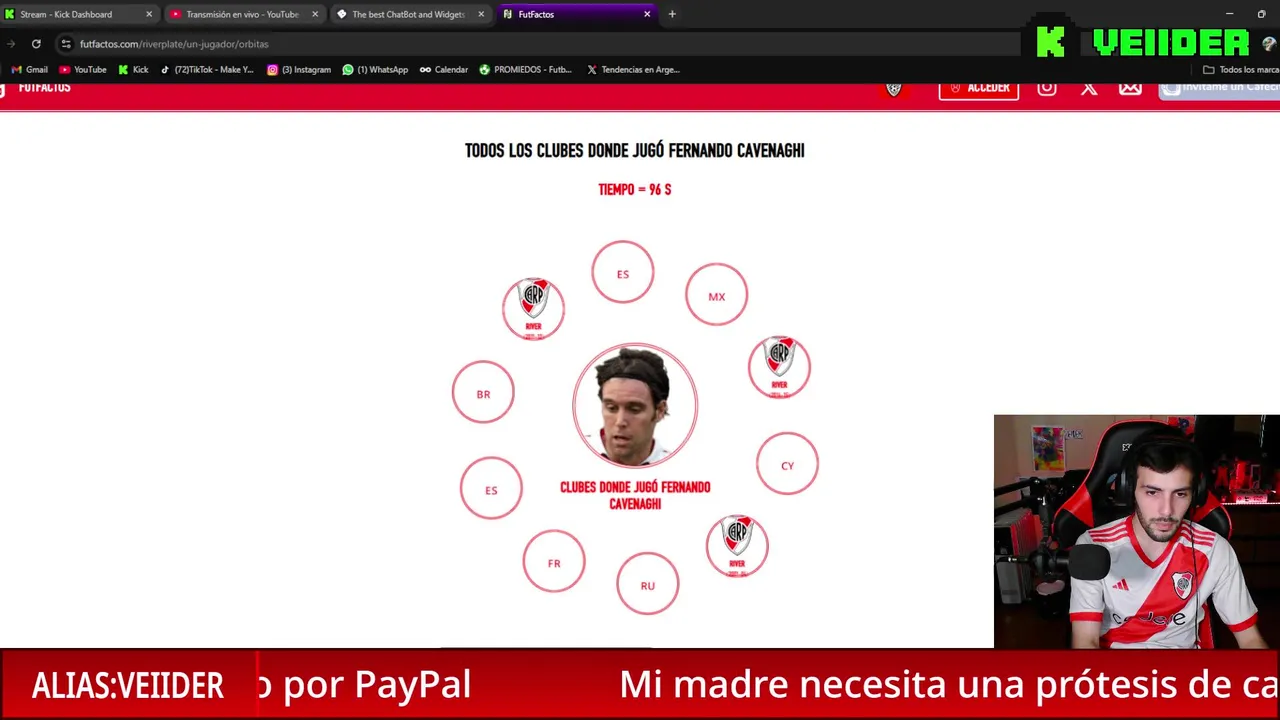Select River badge circle between CY and RU
The height and width of the screenshot is (720, 1280).
737,546
